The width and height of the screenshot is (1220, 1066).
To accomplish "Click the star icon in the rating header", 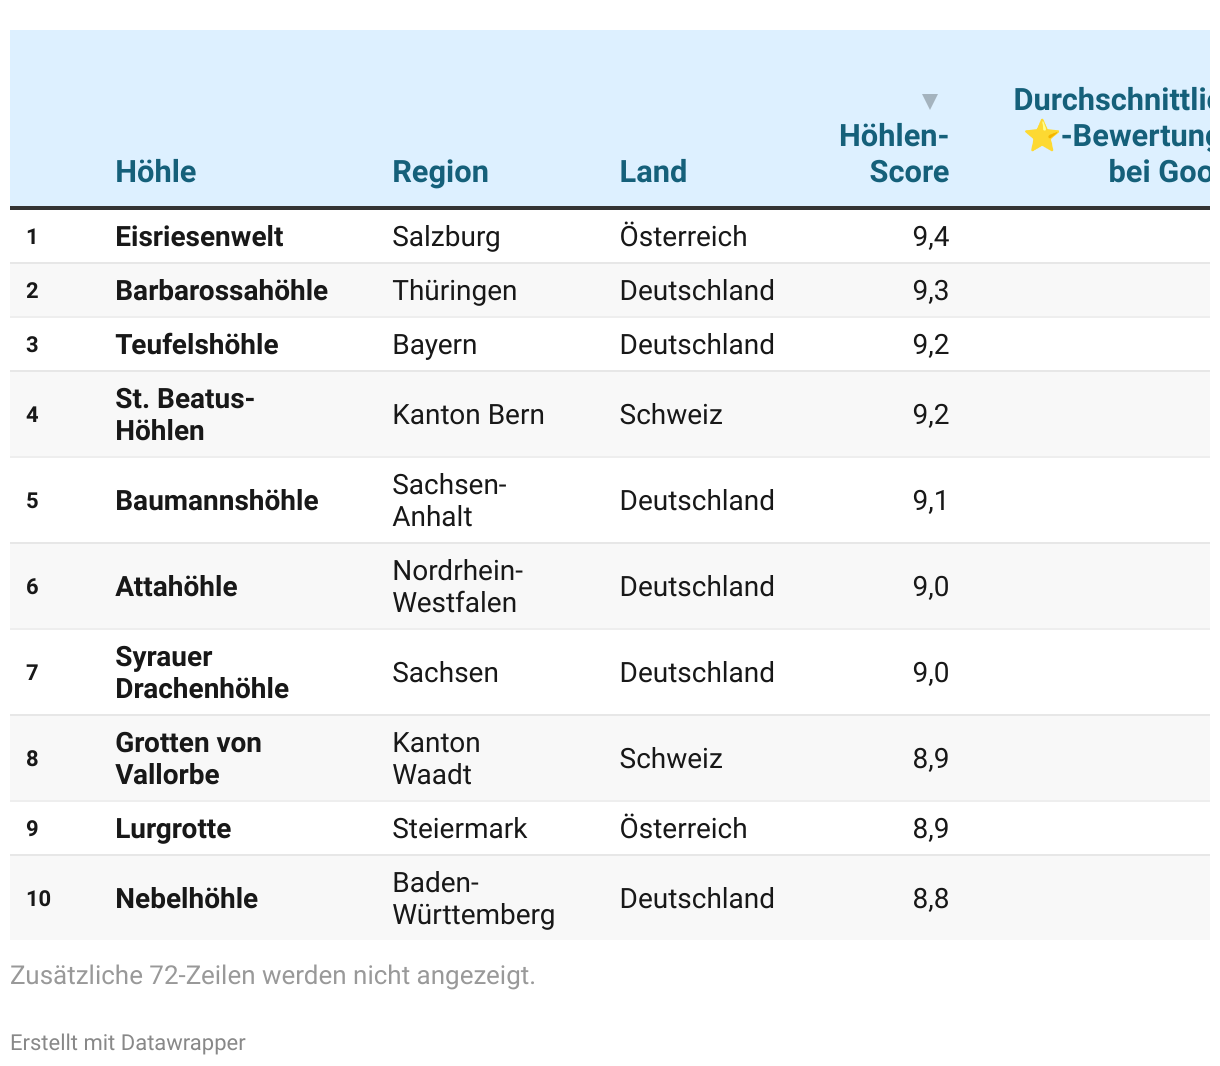I will (x=1041, y=136).
